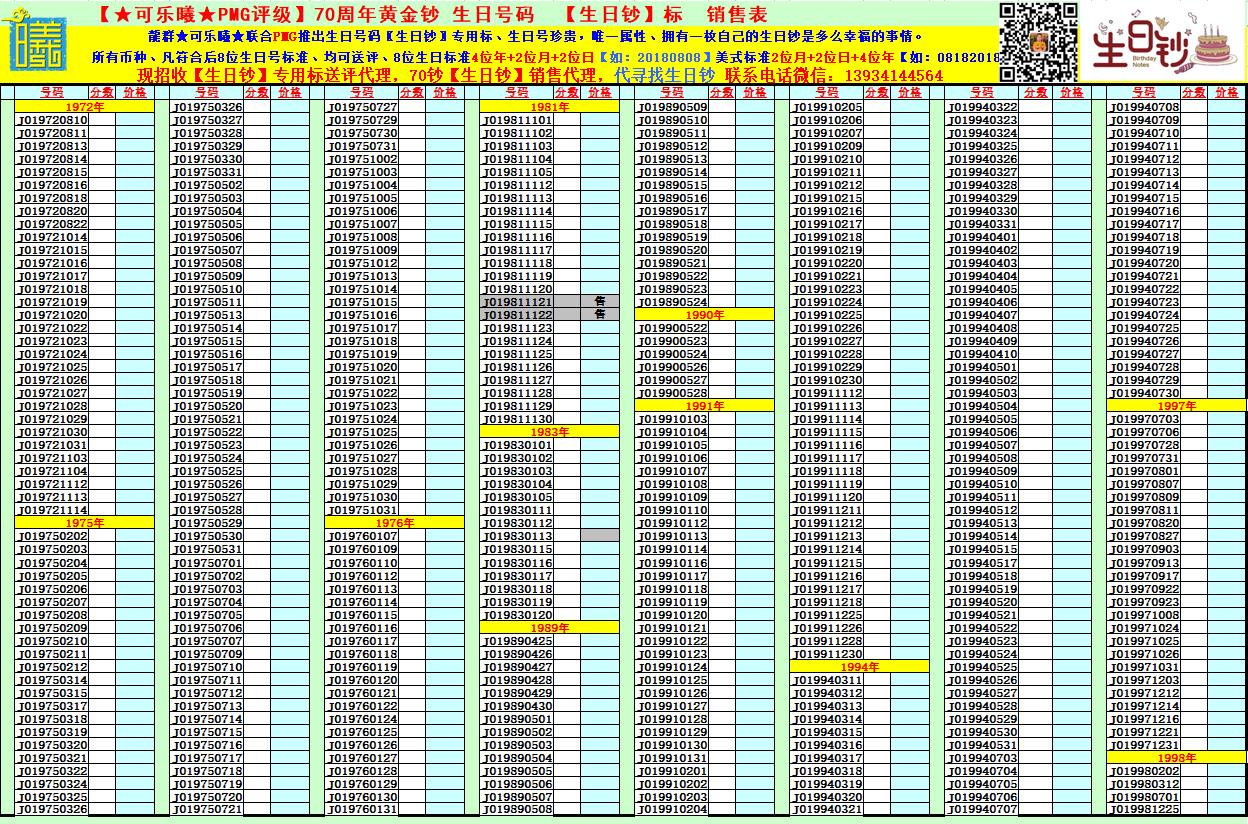This screenshot has width=1248, height=824.
Task: Select the 1994年 year header
Action: [860, 667]
